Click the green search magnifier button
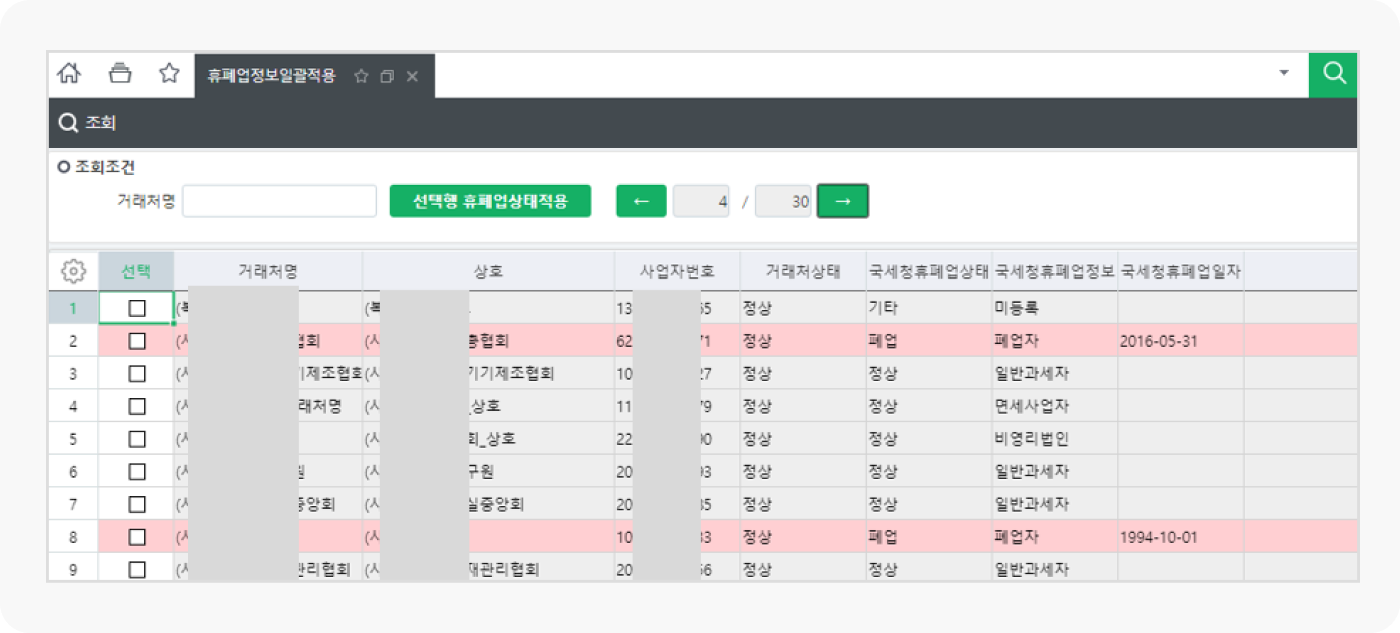The height and width of the screenshot is (633, 1400). click(x=1333, y=74)
